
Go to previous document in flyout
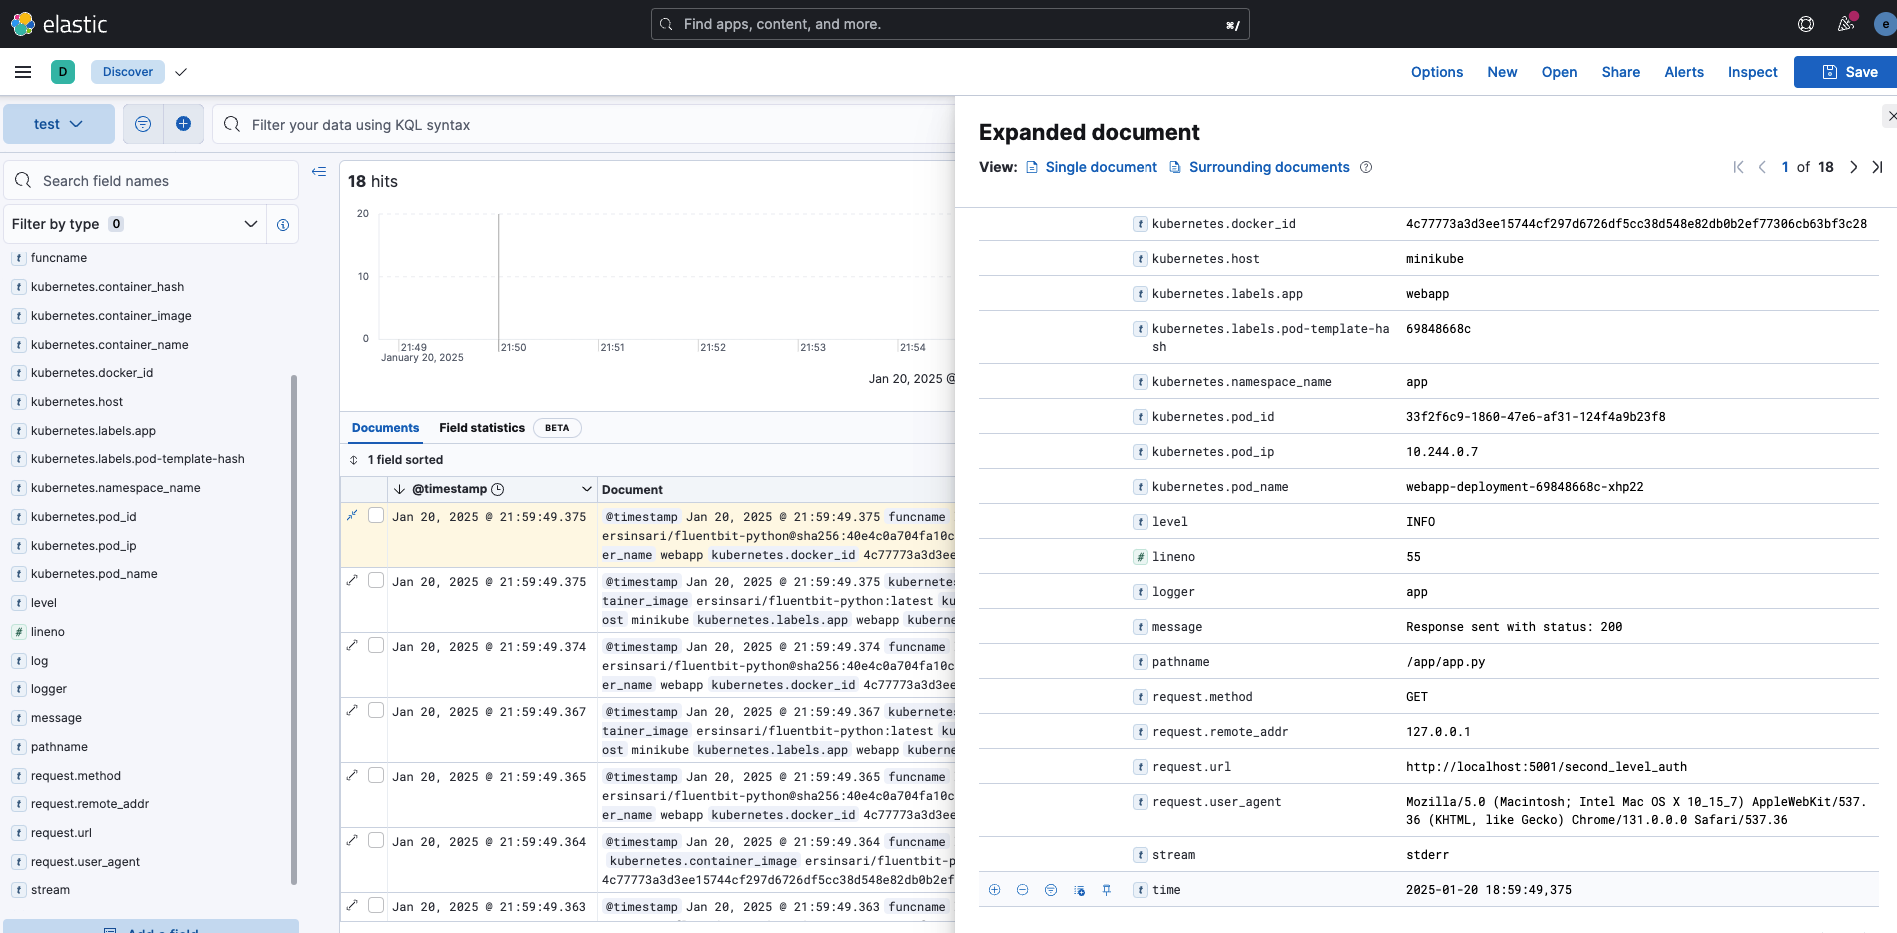pos(1762,167)
